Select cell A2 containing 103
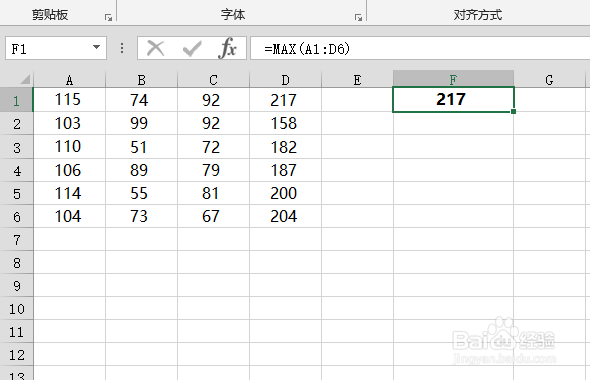Screen dimensions: 590x380 coord(70,123)
